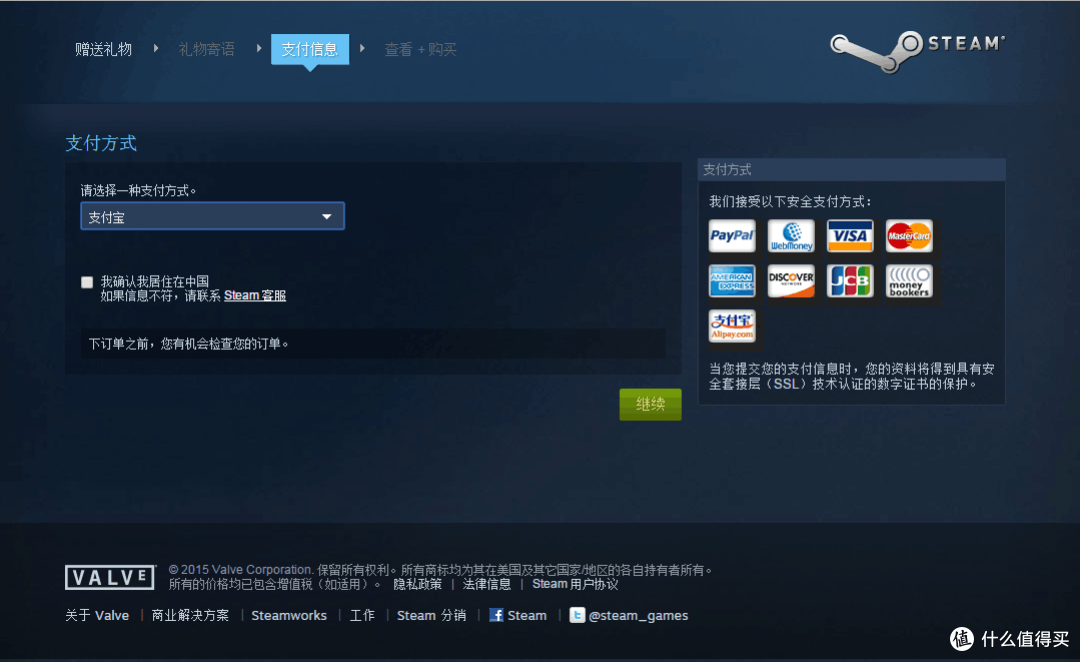Click the green 继续 button
The height and width of the screenshot is (662, 1080).
tap(650, 404)
